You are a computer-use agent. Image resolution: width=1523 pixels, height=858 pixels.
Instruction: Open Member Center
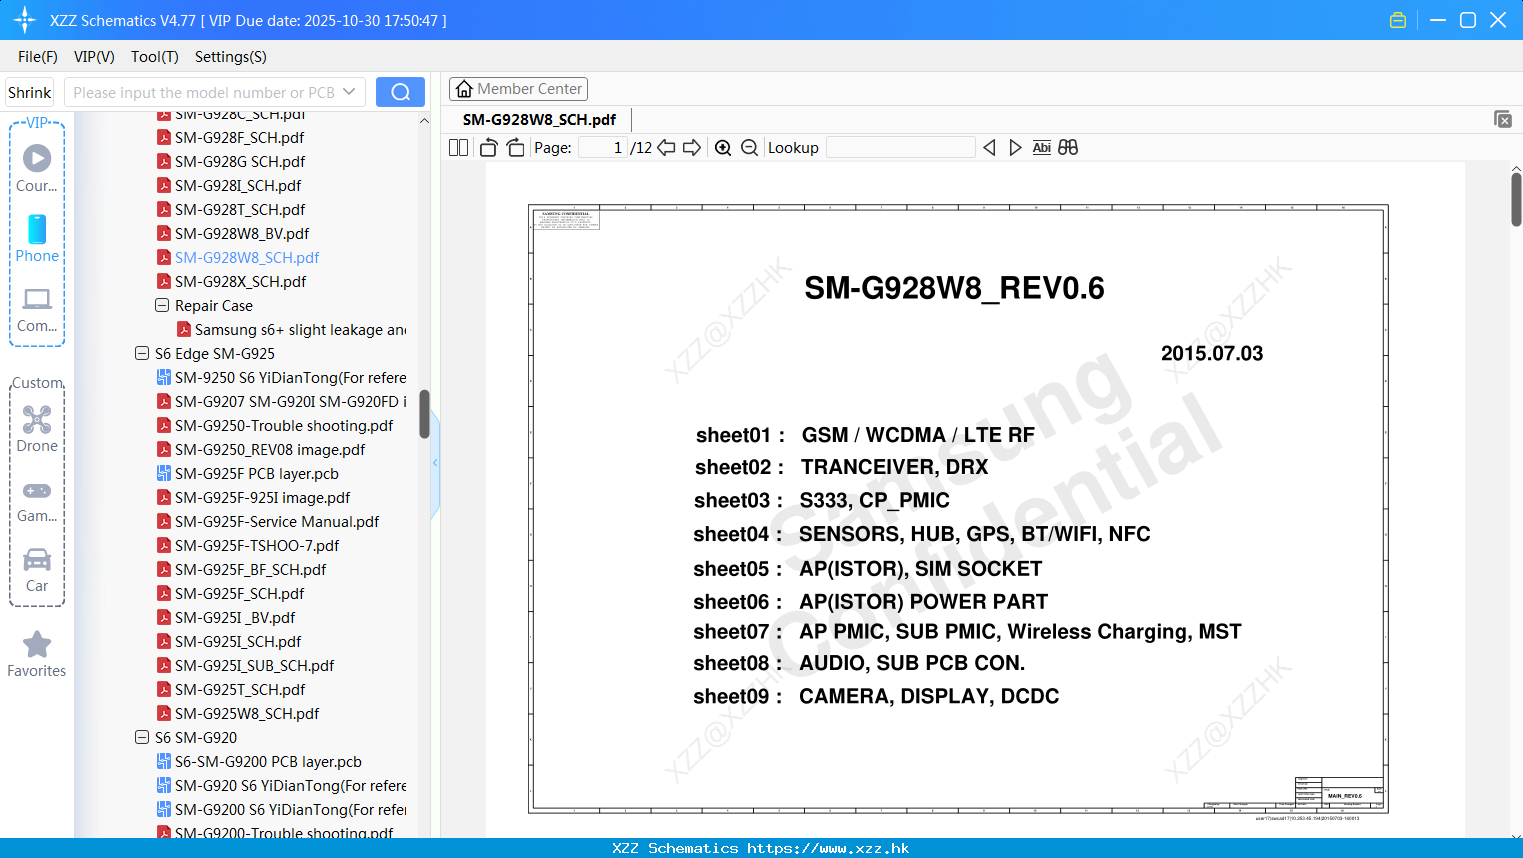coord(518,89)
